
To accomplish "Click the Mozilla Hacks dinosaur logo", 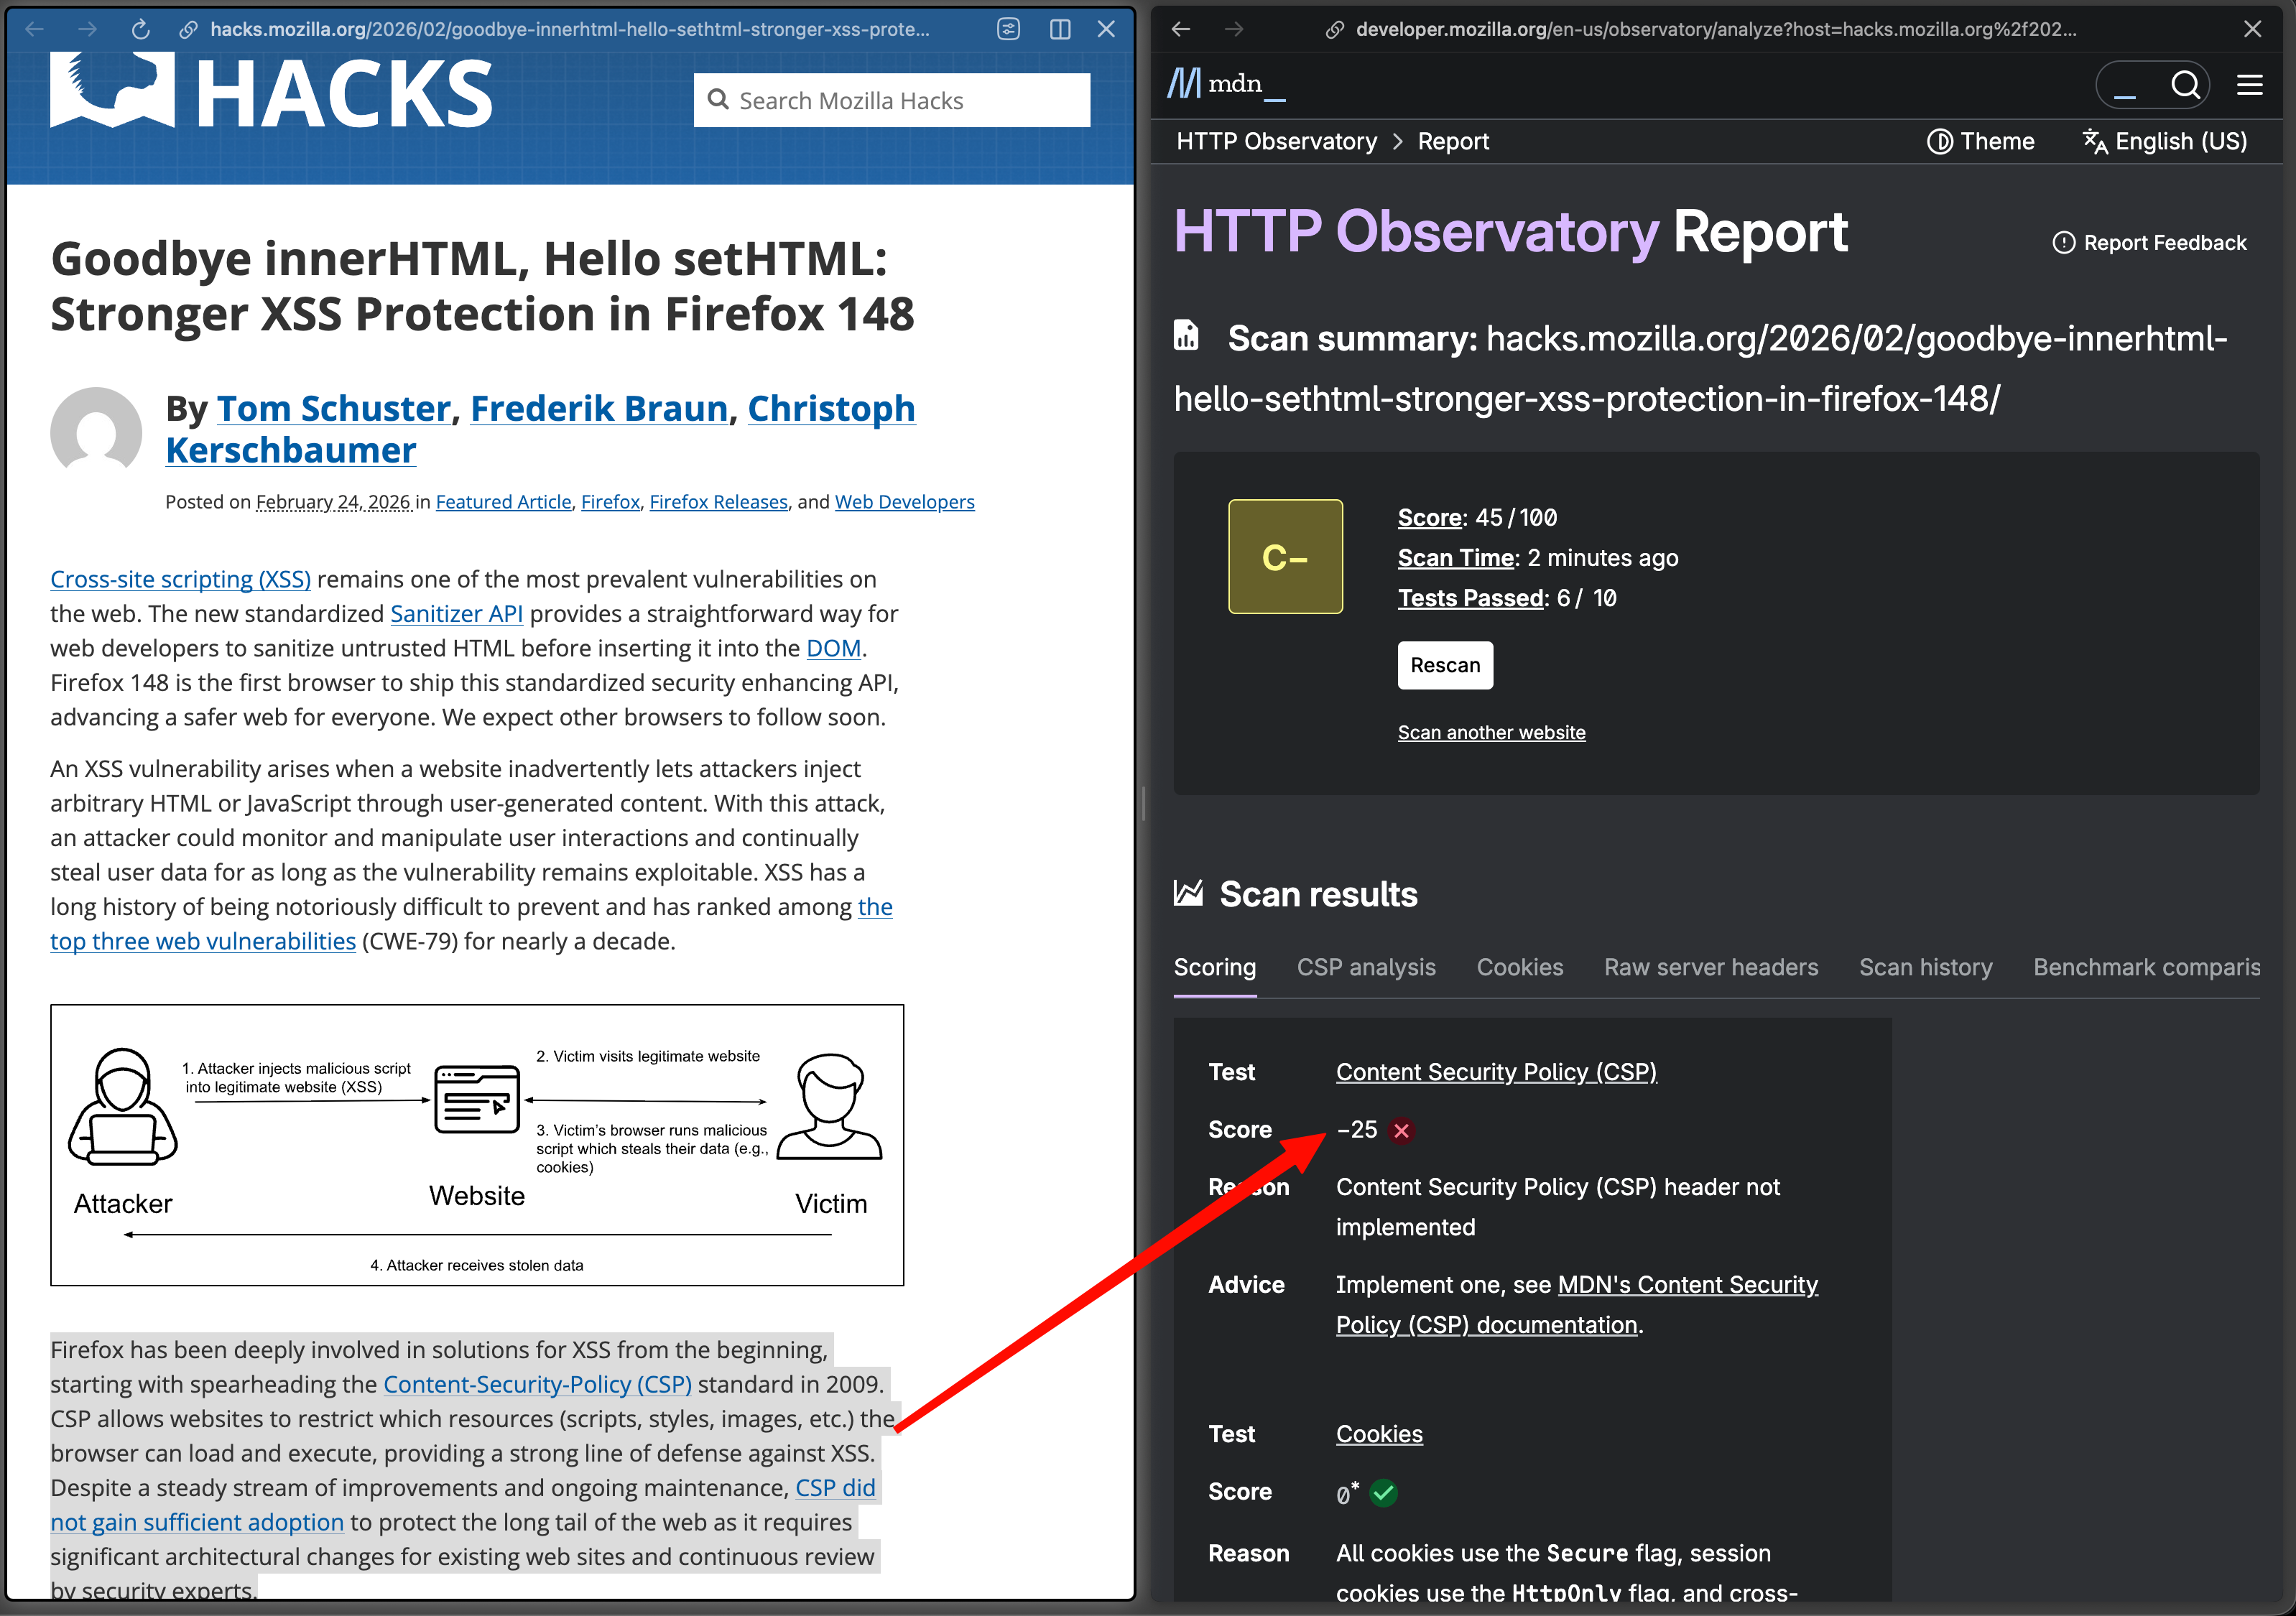I will coord(112,90).
